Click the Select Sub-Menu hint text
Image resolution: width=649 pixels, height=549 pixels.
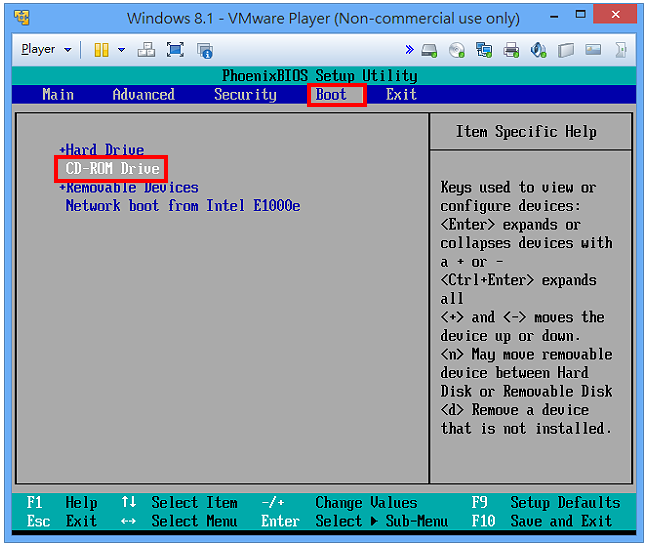[x=382, y=521]
